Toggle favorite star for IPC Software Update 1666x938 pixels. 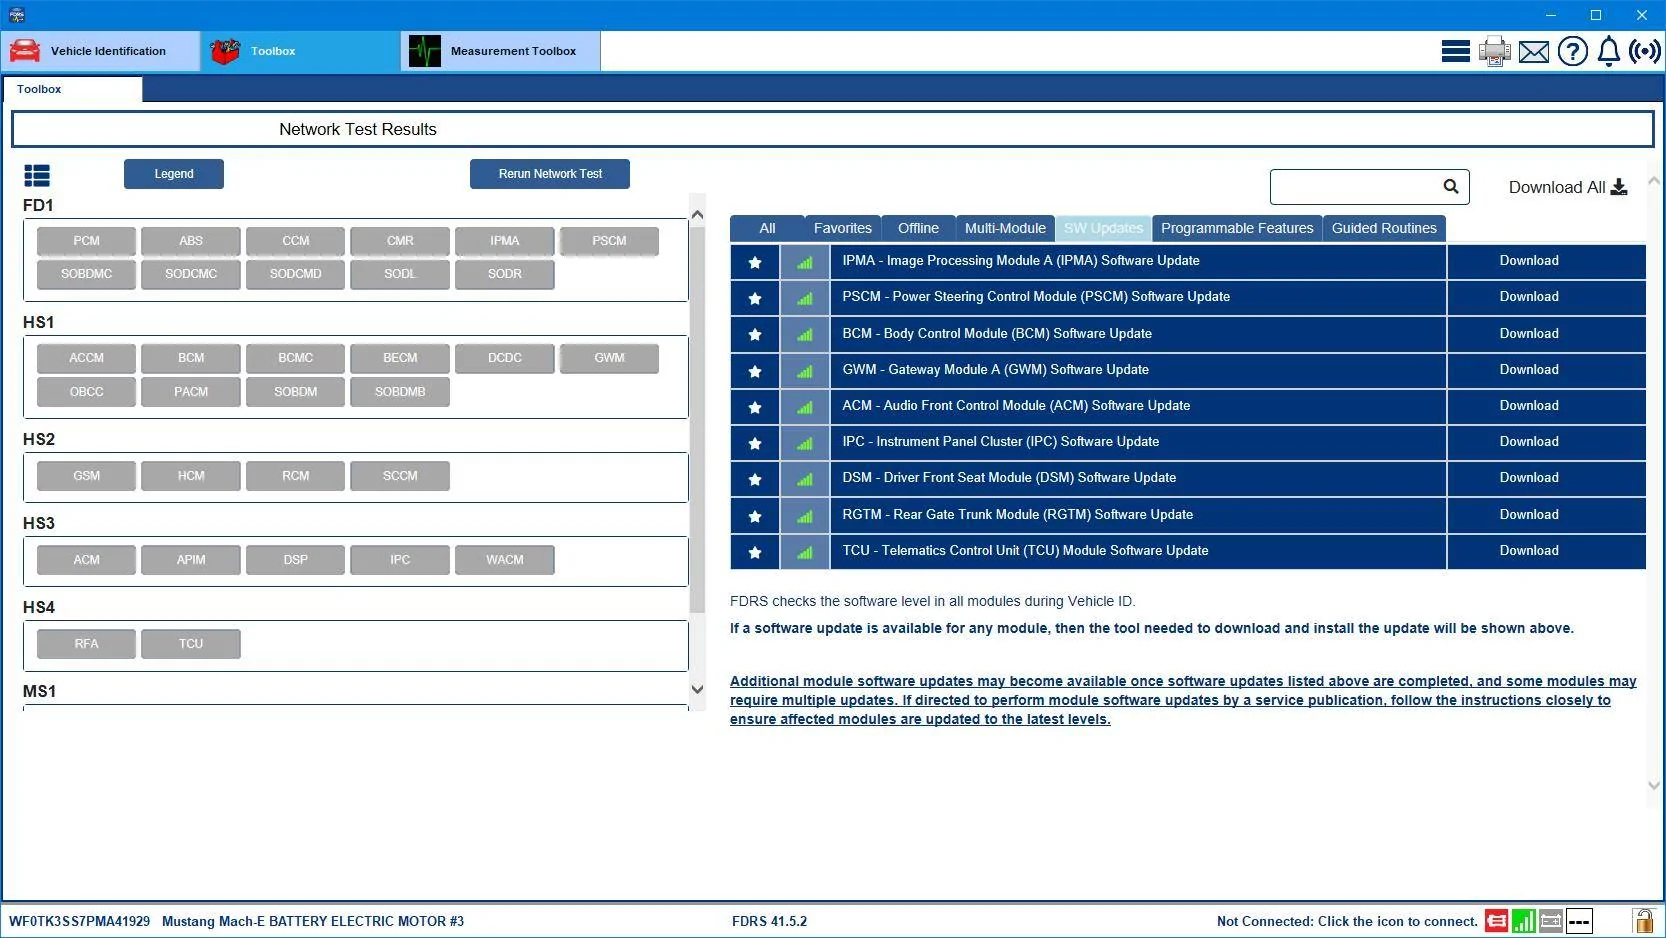pos(755,443)
